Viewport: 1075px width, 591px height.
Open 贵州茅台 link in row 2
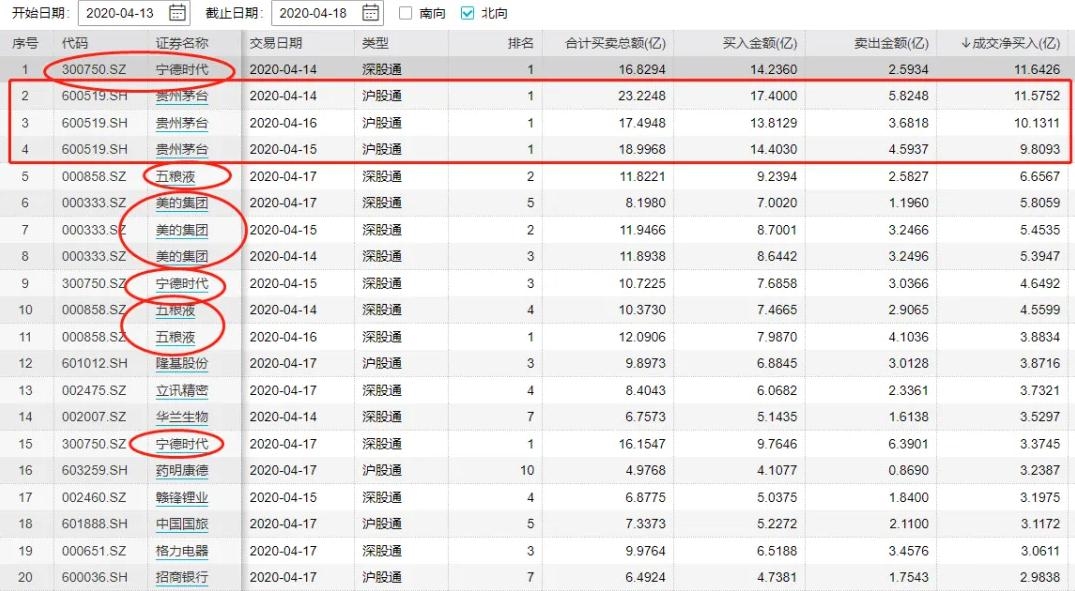182,96
